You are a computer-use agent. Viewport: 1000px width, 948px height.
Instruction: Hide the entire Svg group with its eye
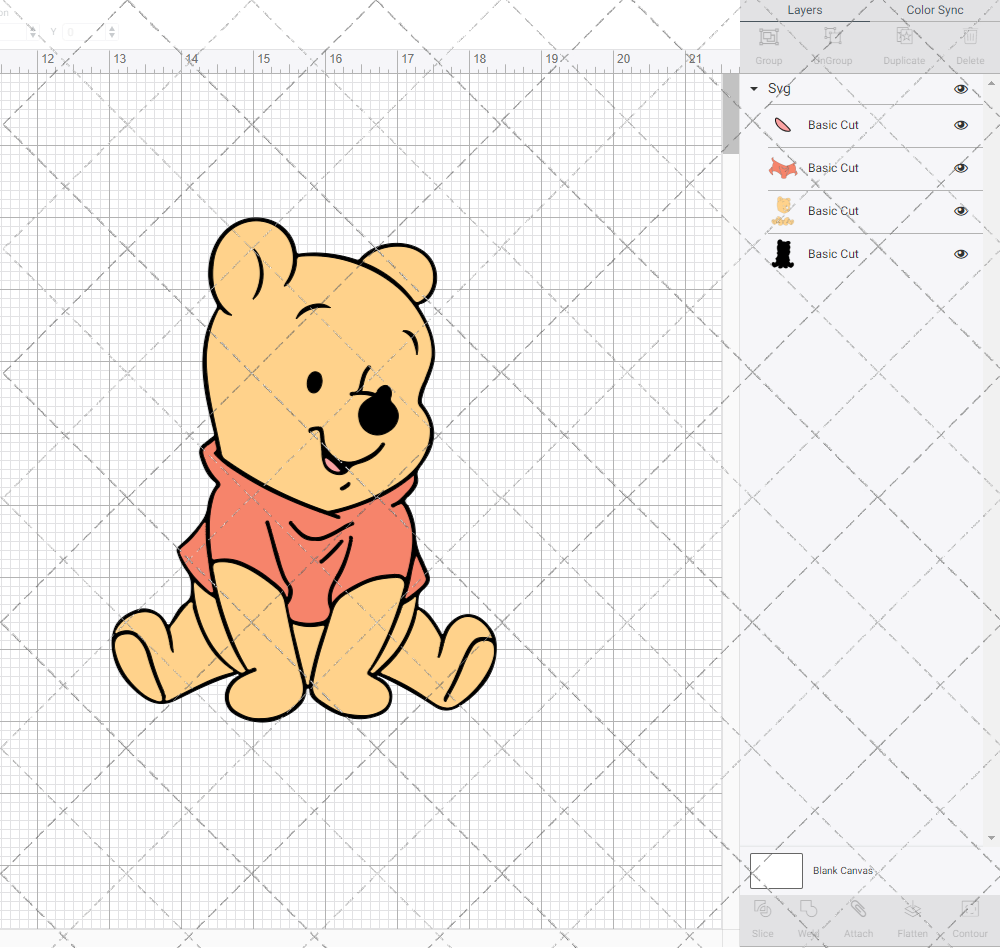[x=960, y=89]
